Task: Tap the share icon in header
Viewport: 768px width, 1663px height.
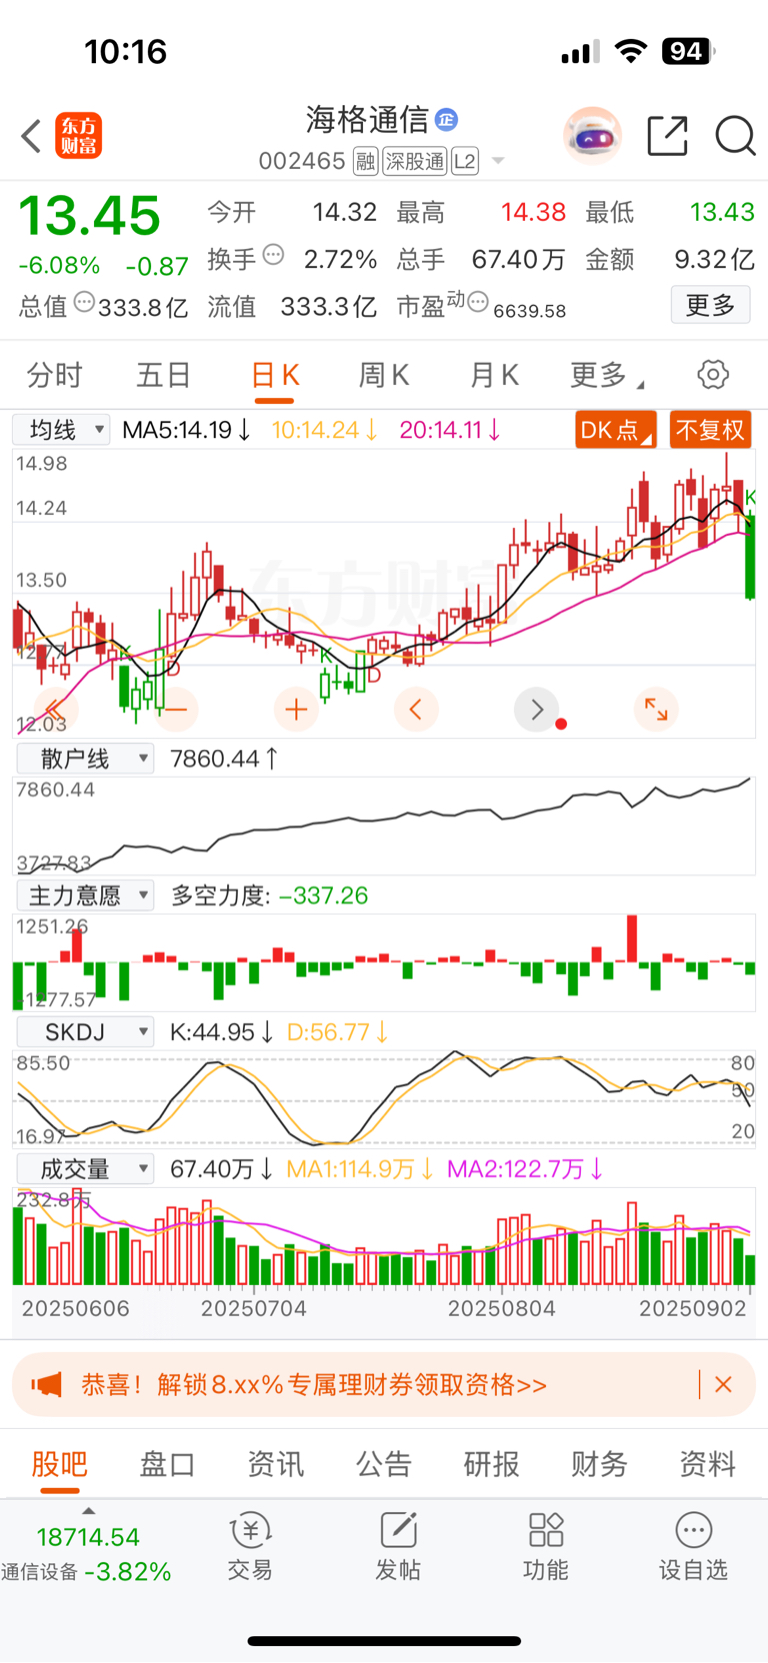Action: pos(667,136)
